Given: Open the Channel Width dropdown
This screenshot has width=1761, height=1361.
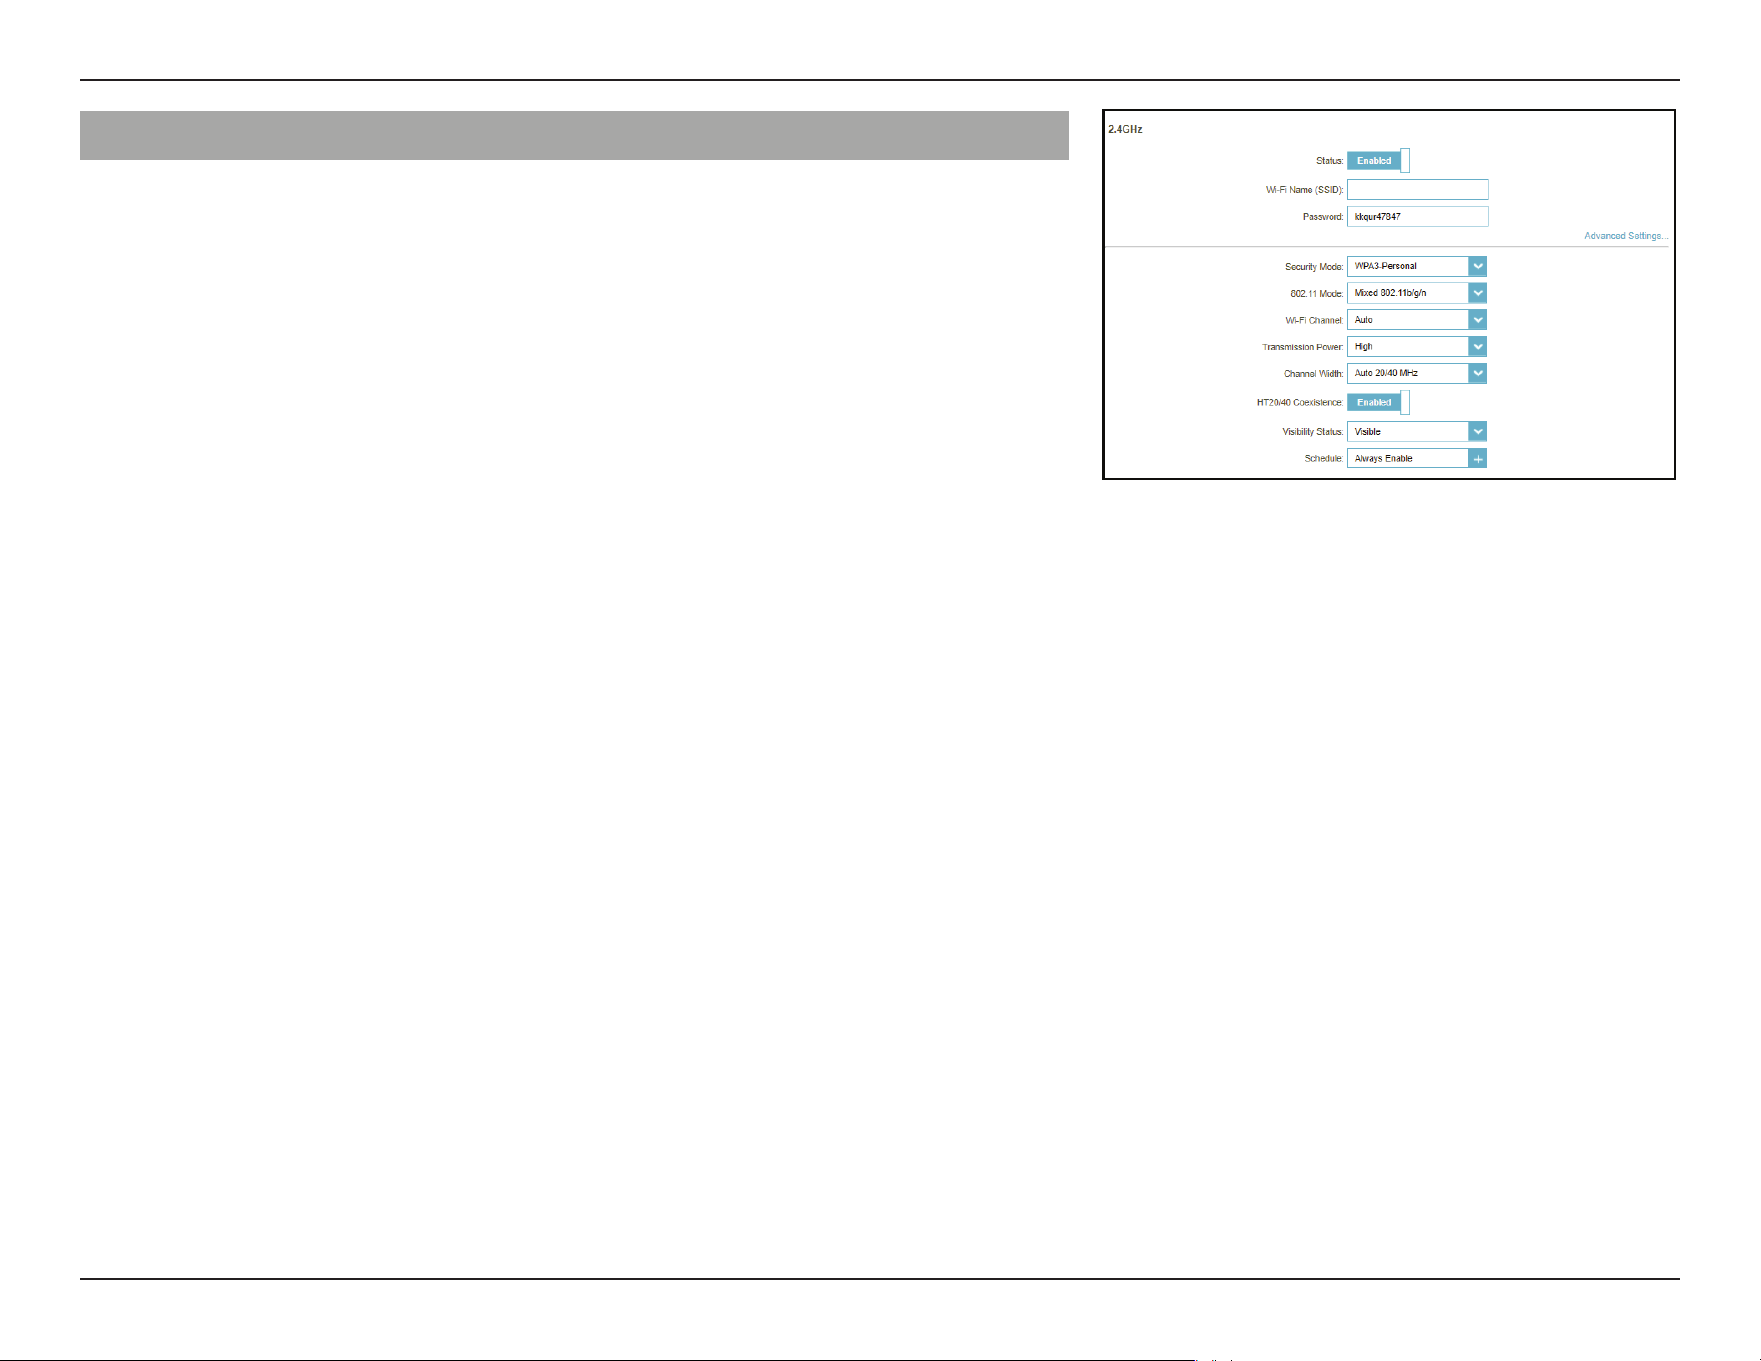Looking at the screenshot, I should pos(1416,373).
